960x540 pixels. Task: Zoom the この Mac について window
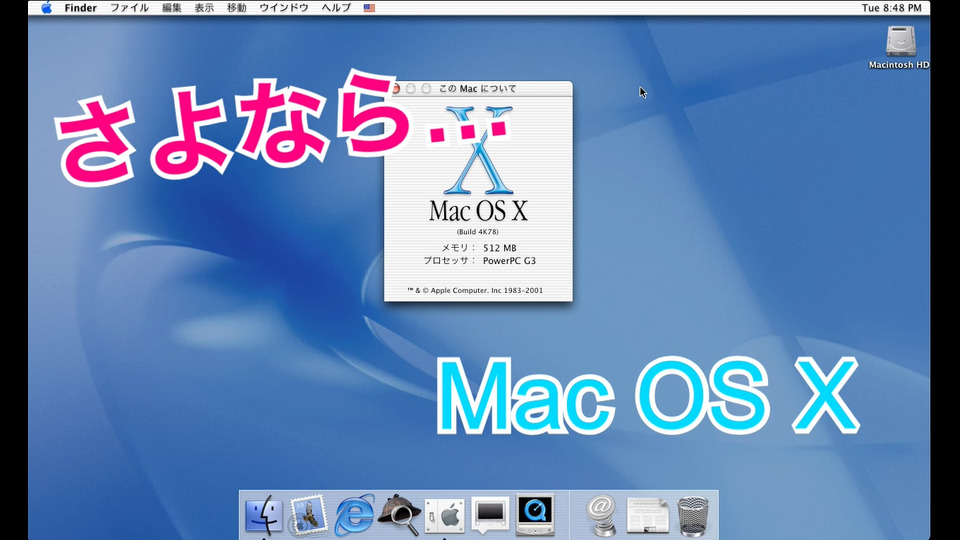coord(426,89)
